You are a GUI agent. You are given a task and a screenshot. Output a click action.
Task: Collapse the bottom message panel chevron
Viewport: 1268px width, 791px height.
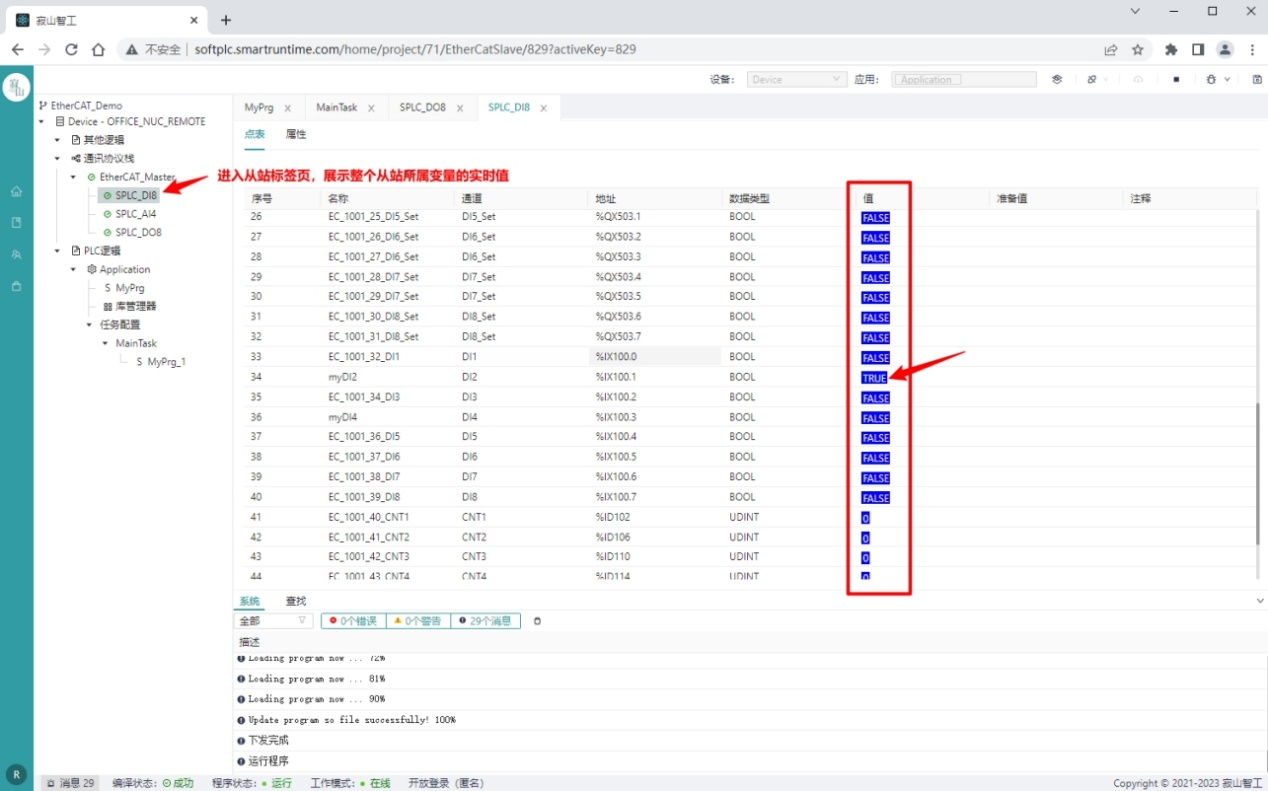1259,601
